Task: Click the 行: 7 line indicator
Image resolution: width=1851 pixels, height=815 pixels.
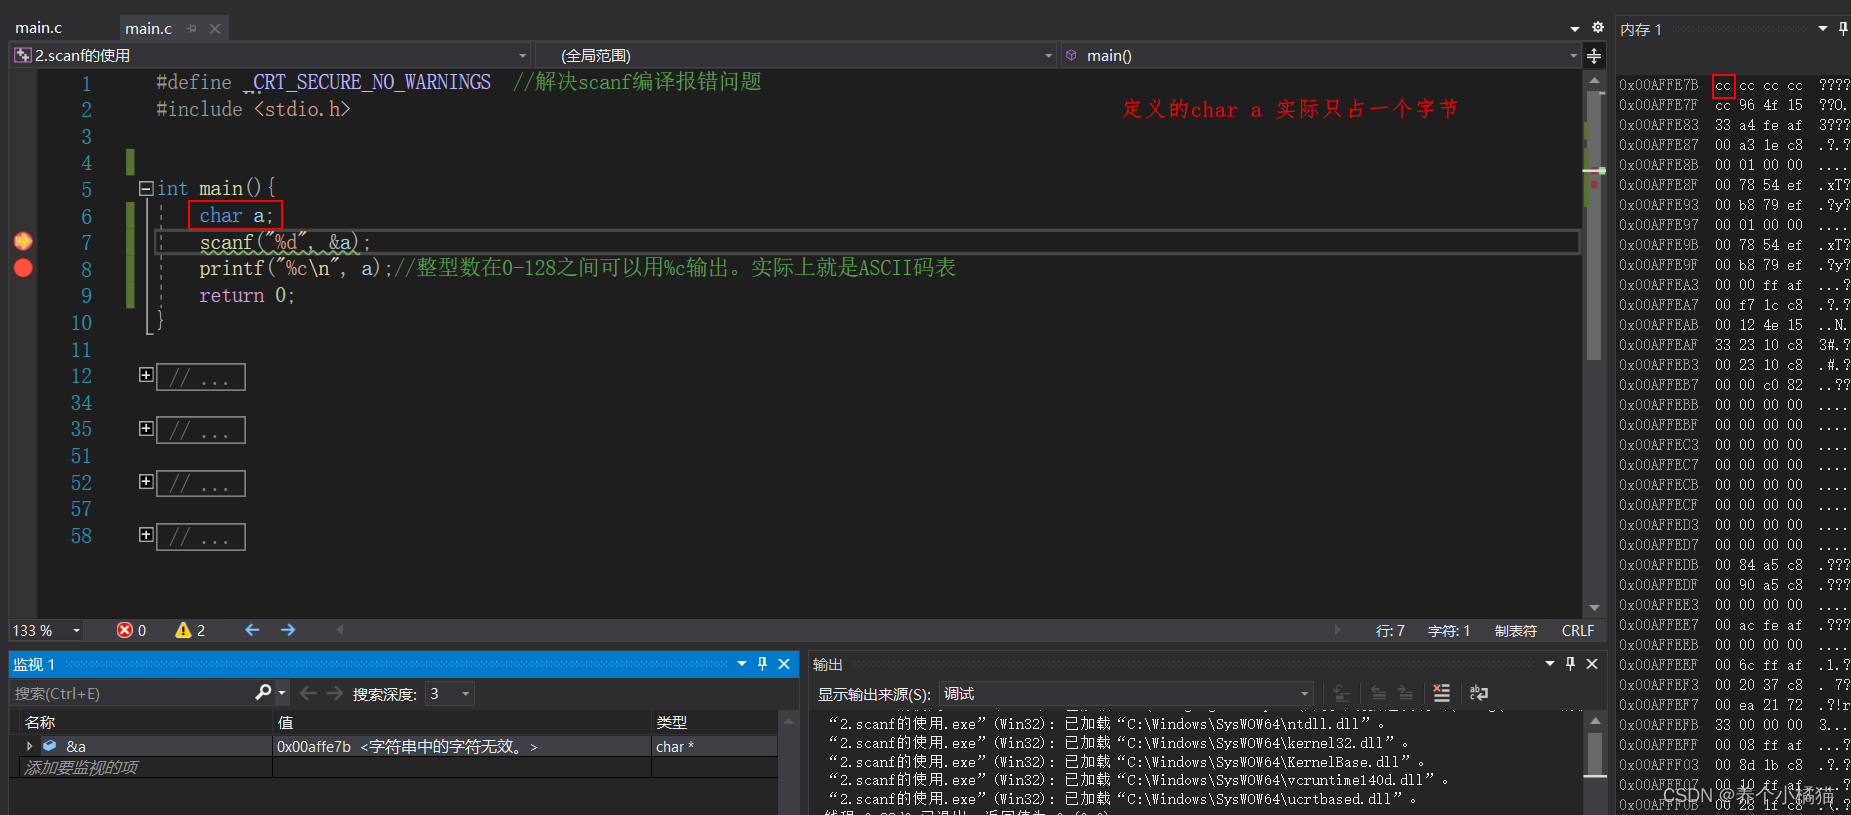Action: (1390, 631)
